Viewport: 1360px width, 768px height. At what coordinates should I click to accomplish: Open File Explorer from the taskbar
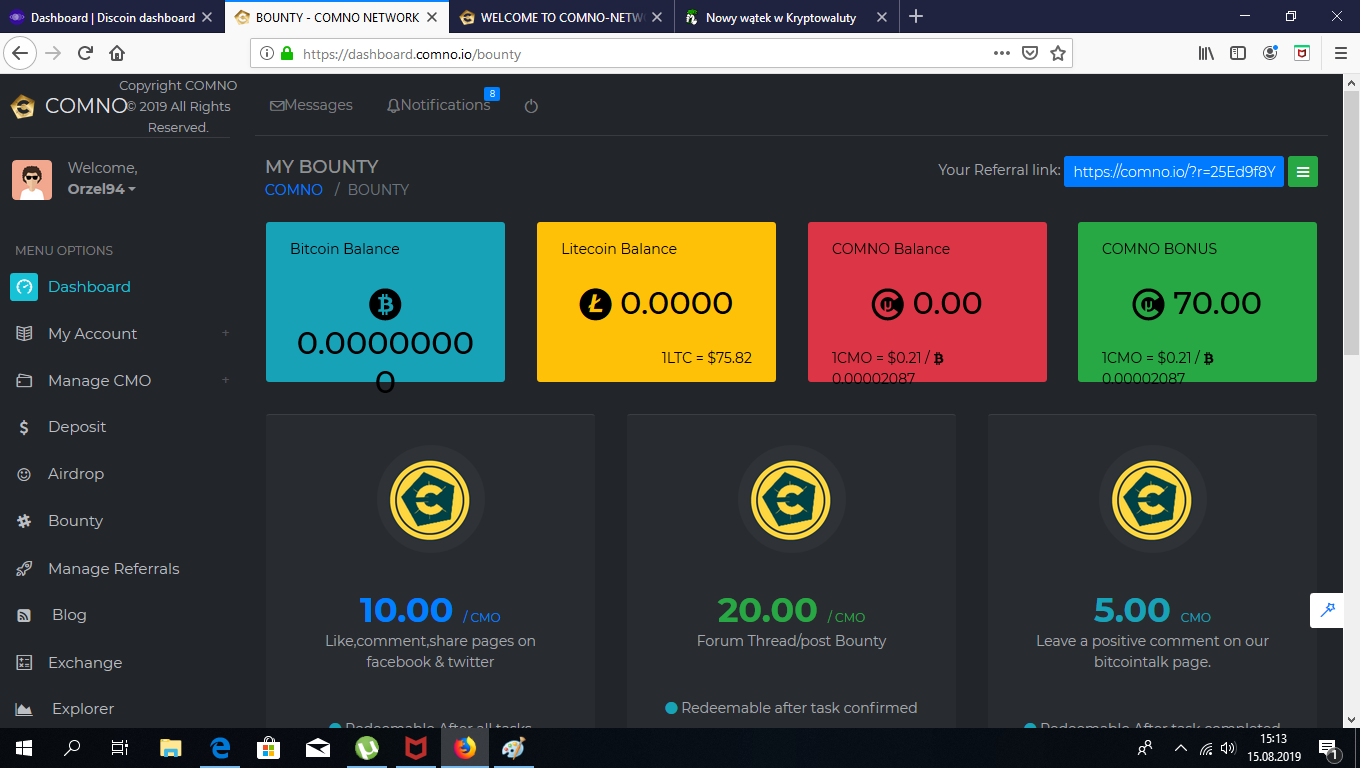(x=171, y=748)
